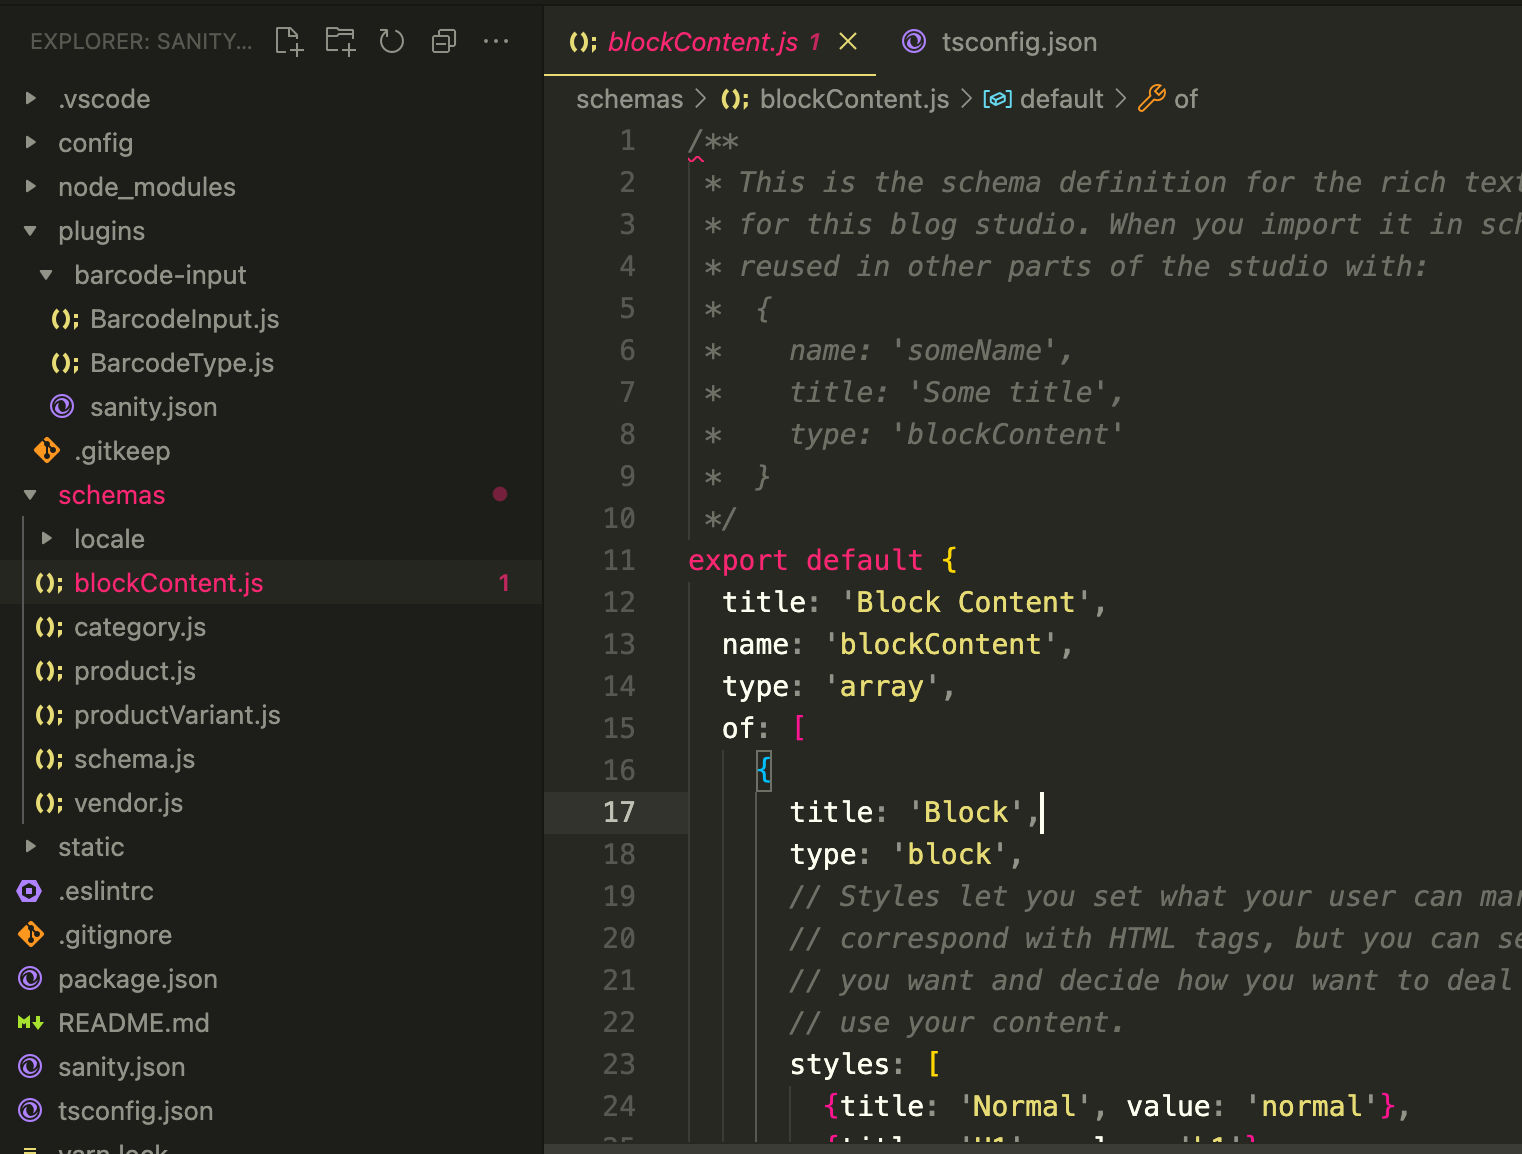Open README.md file
Image resolution: width=1522 pixels, height=1154 pixels.
272,1023
